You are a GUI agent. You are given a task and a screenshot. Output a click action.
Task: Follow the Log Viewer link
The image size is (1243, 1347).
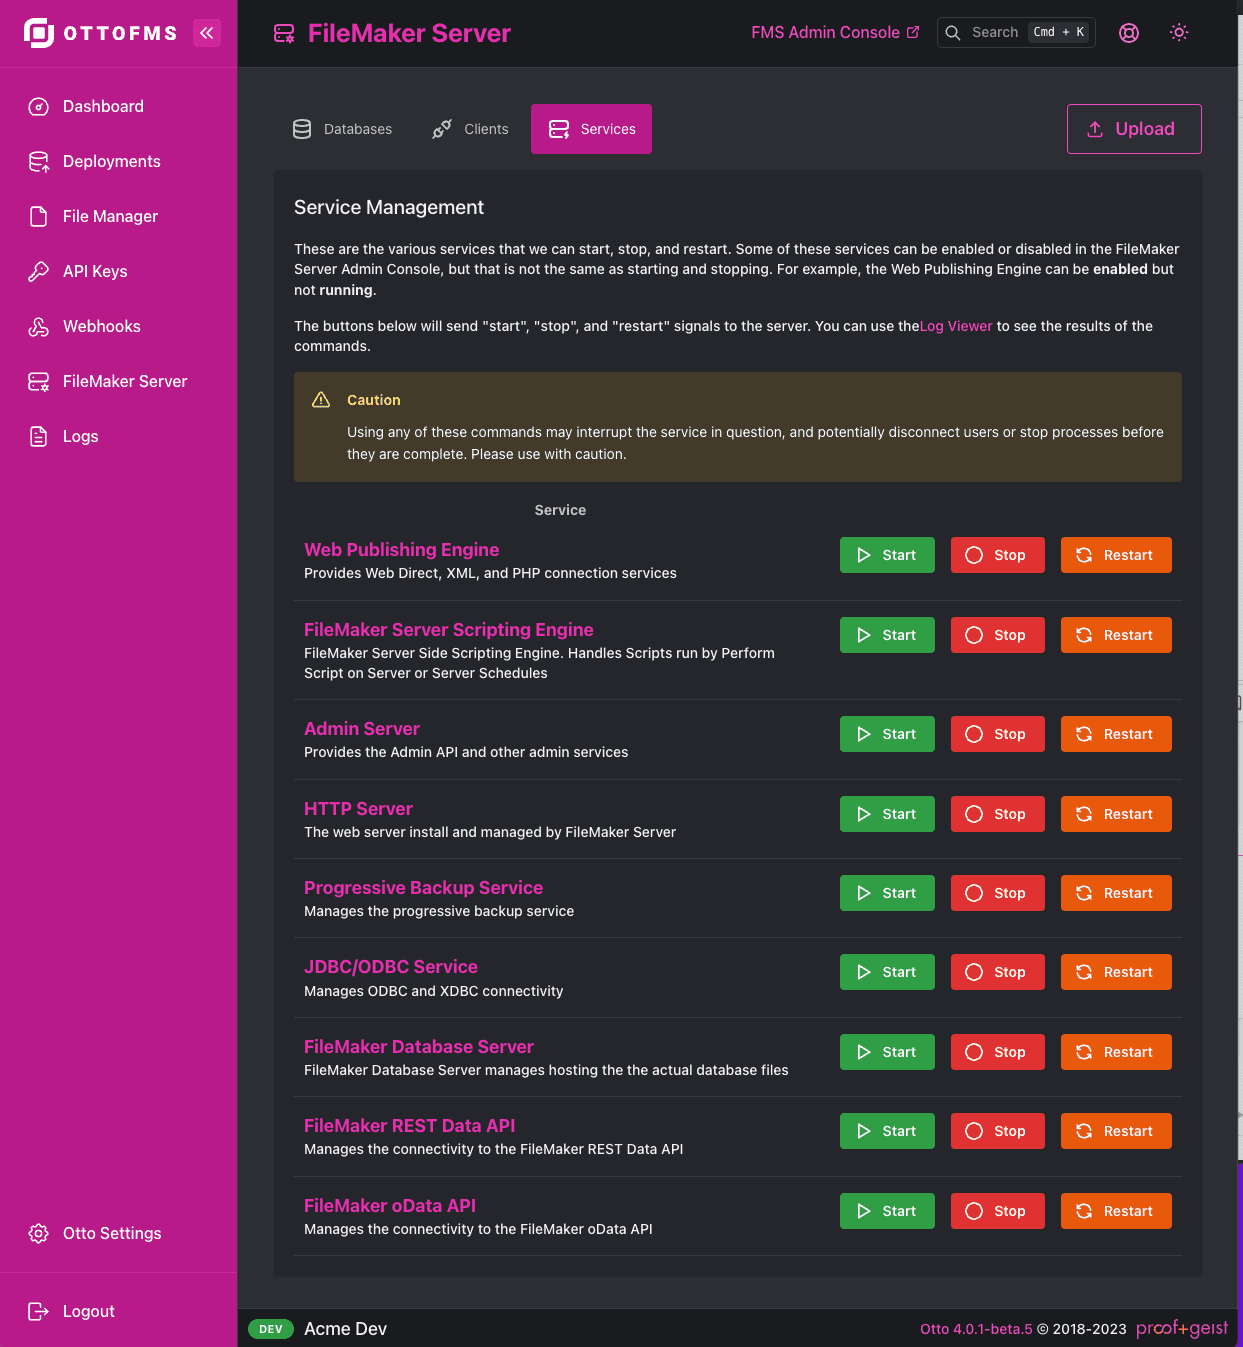point(956,327)
